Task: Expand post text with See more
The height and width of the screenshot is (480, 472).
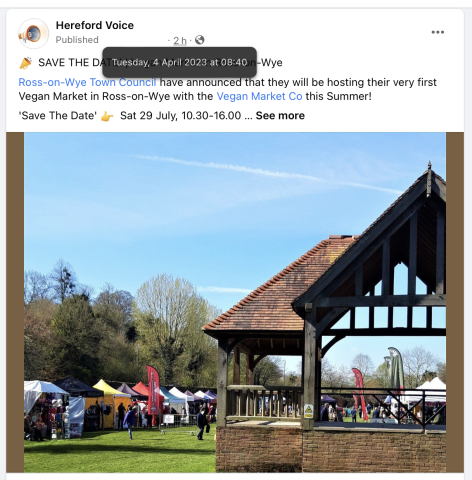Action: [280, 116]
